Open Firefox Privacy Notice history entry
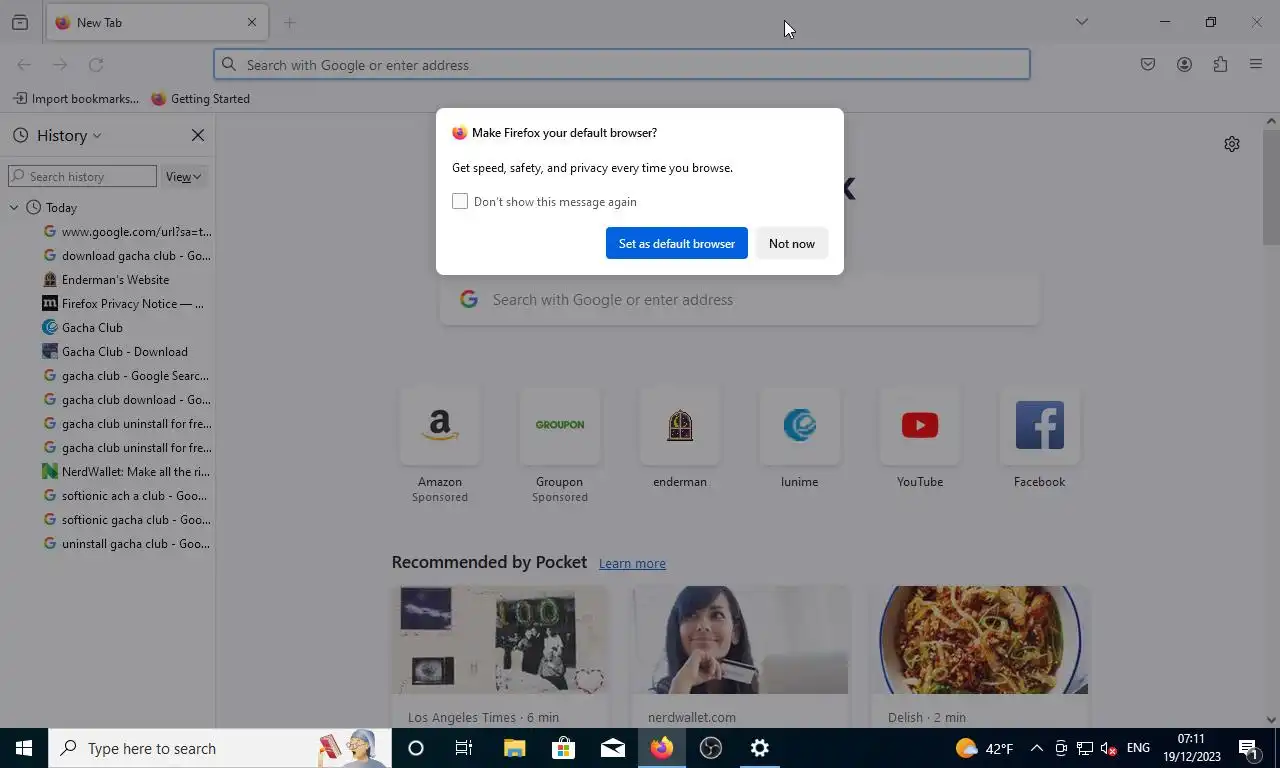The width and height of the screenshot is (1280, 768). pos(124,304)
